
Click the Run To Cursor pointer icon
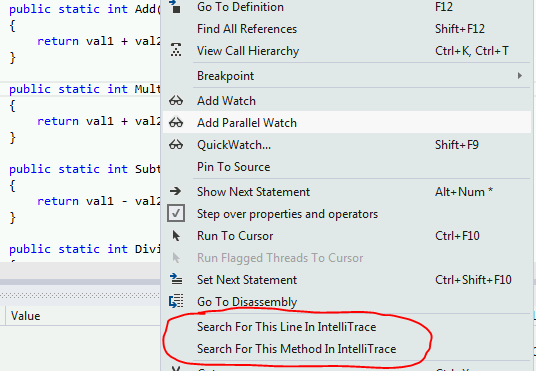tap(176, 236)
